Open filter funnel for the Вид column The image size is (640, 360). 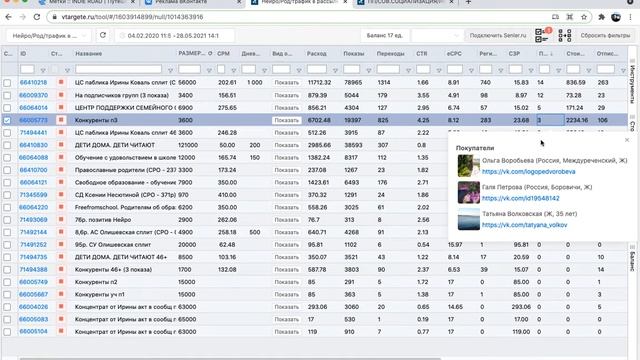pyautogui.click(x=298, y=70)
